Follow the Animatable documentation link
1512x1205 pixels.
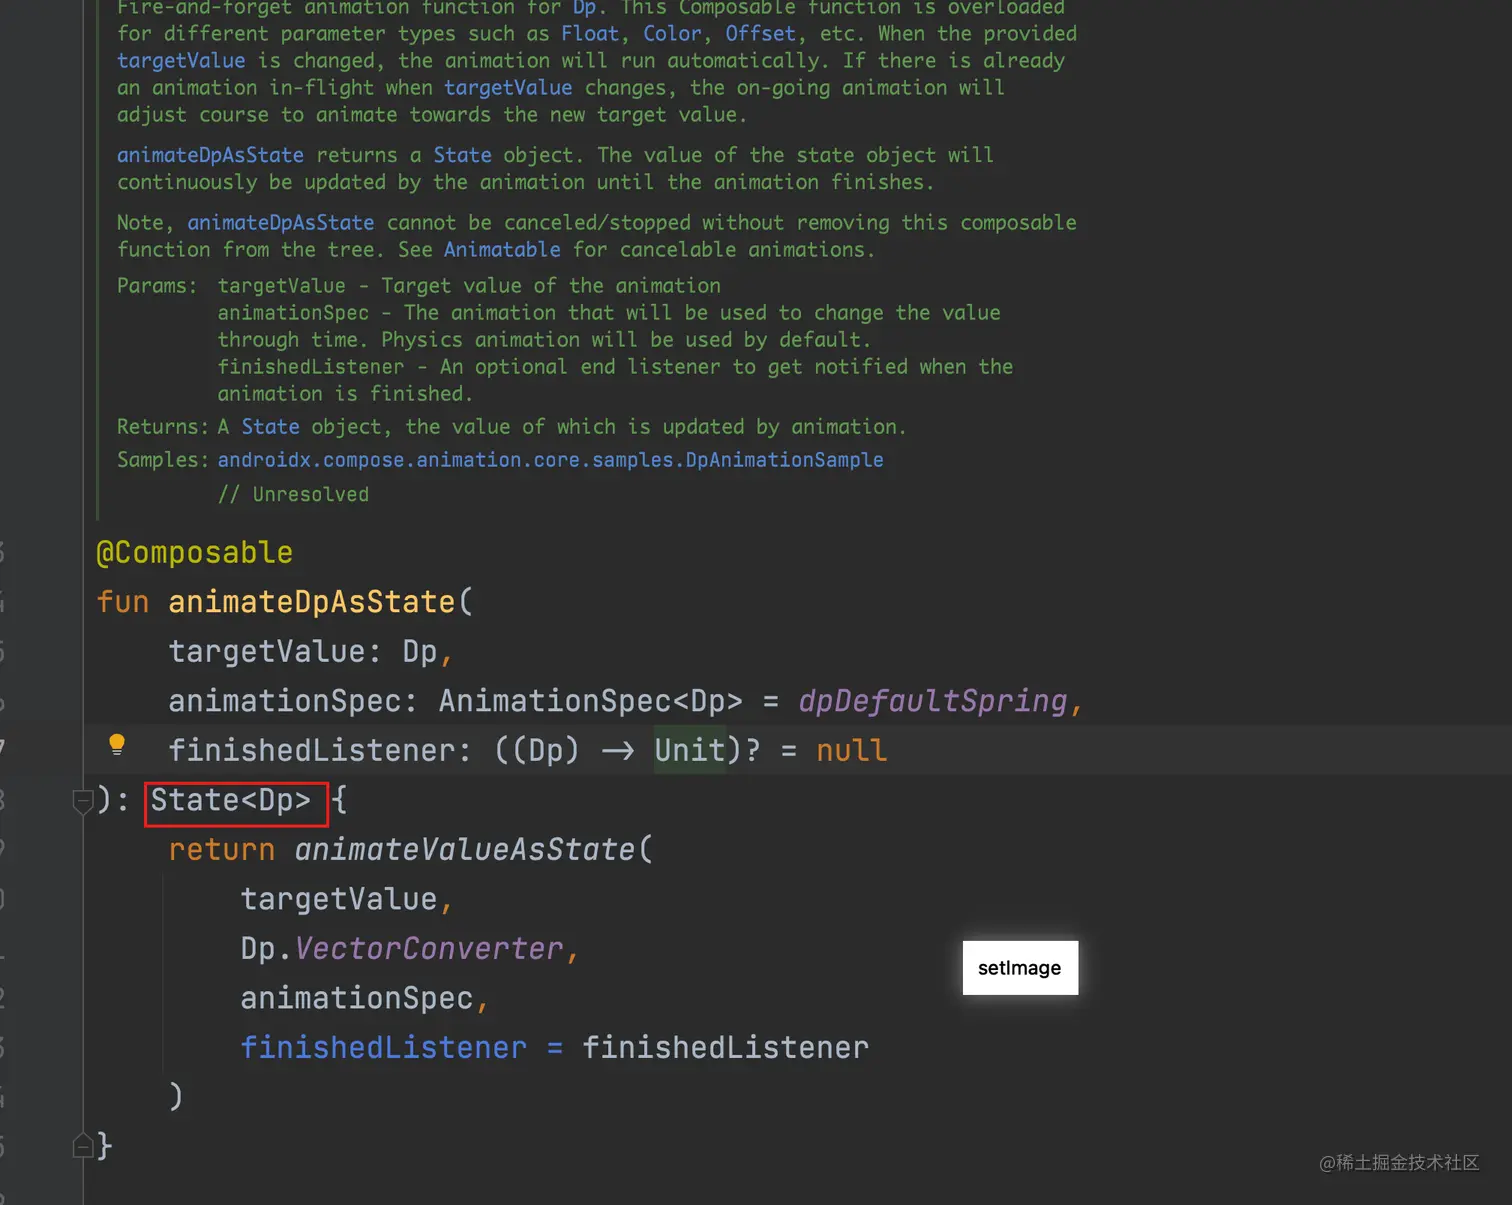click(x=502, y=250)
